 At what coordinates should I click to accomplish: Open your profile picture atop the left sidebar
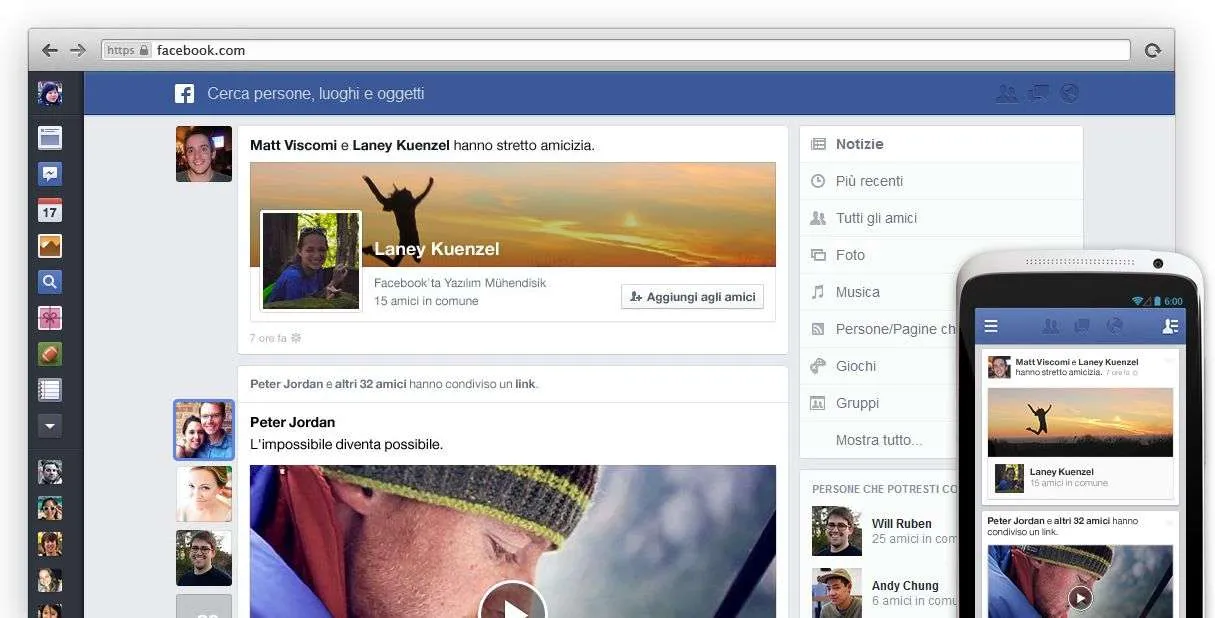pyautogui.click(x=50, y=93)
